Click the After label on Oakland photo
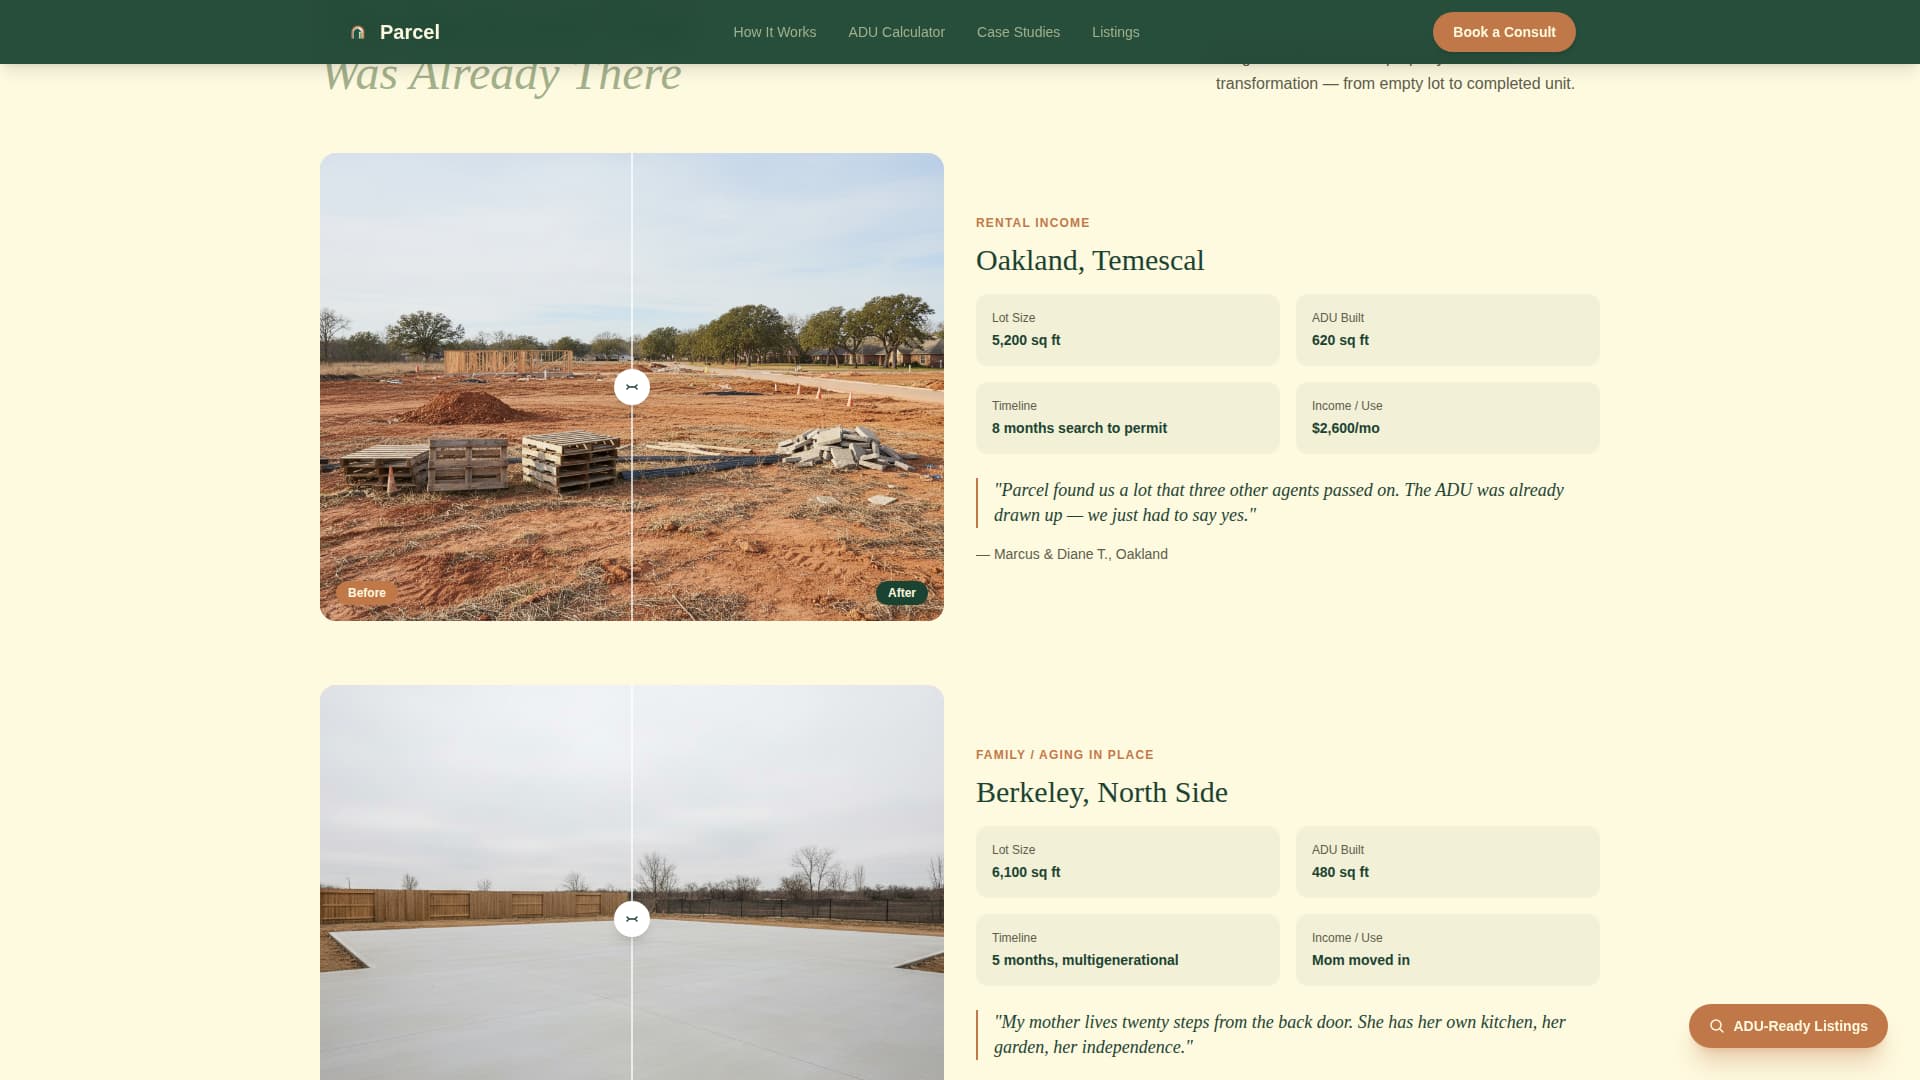Viewport: 1920px width, 1080px height. 901,593
